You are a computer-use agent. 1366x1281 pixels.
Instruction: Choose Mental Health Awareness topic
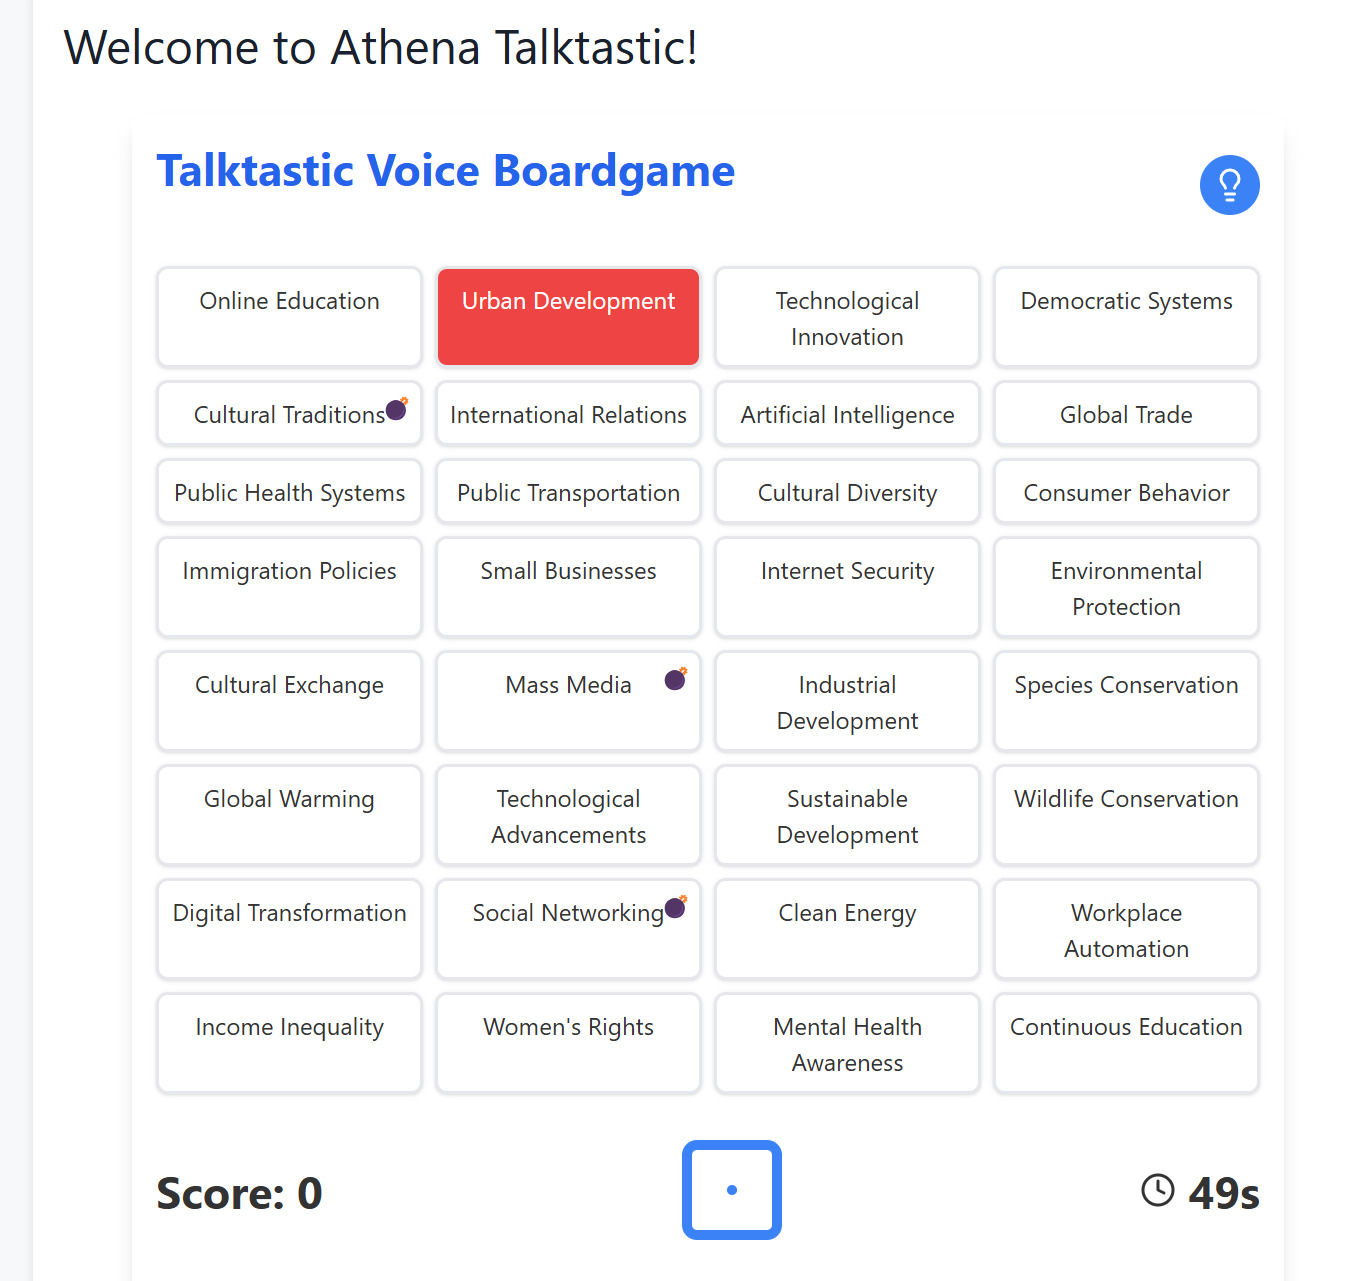847,1042
